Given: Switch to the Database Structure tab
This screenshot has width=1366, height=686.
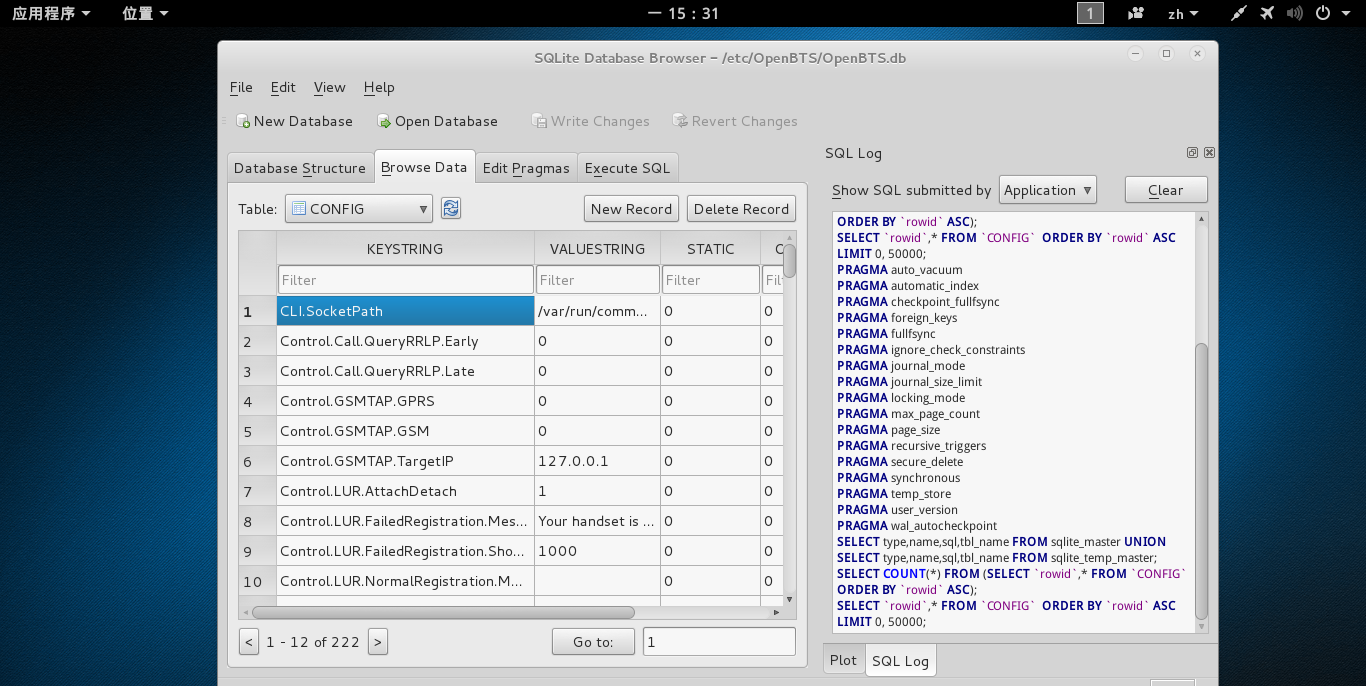Looking at the screenshot, I should coord(300,168).
